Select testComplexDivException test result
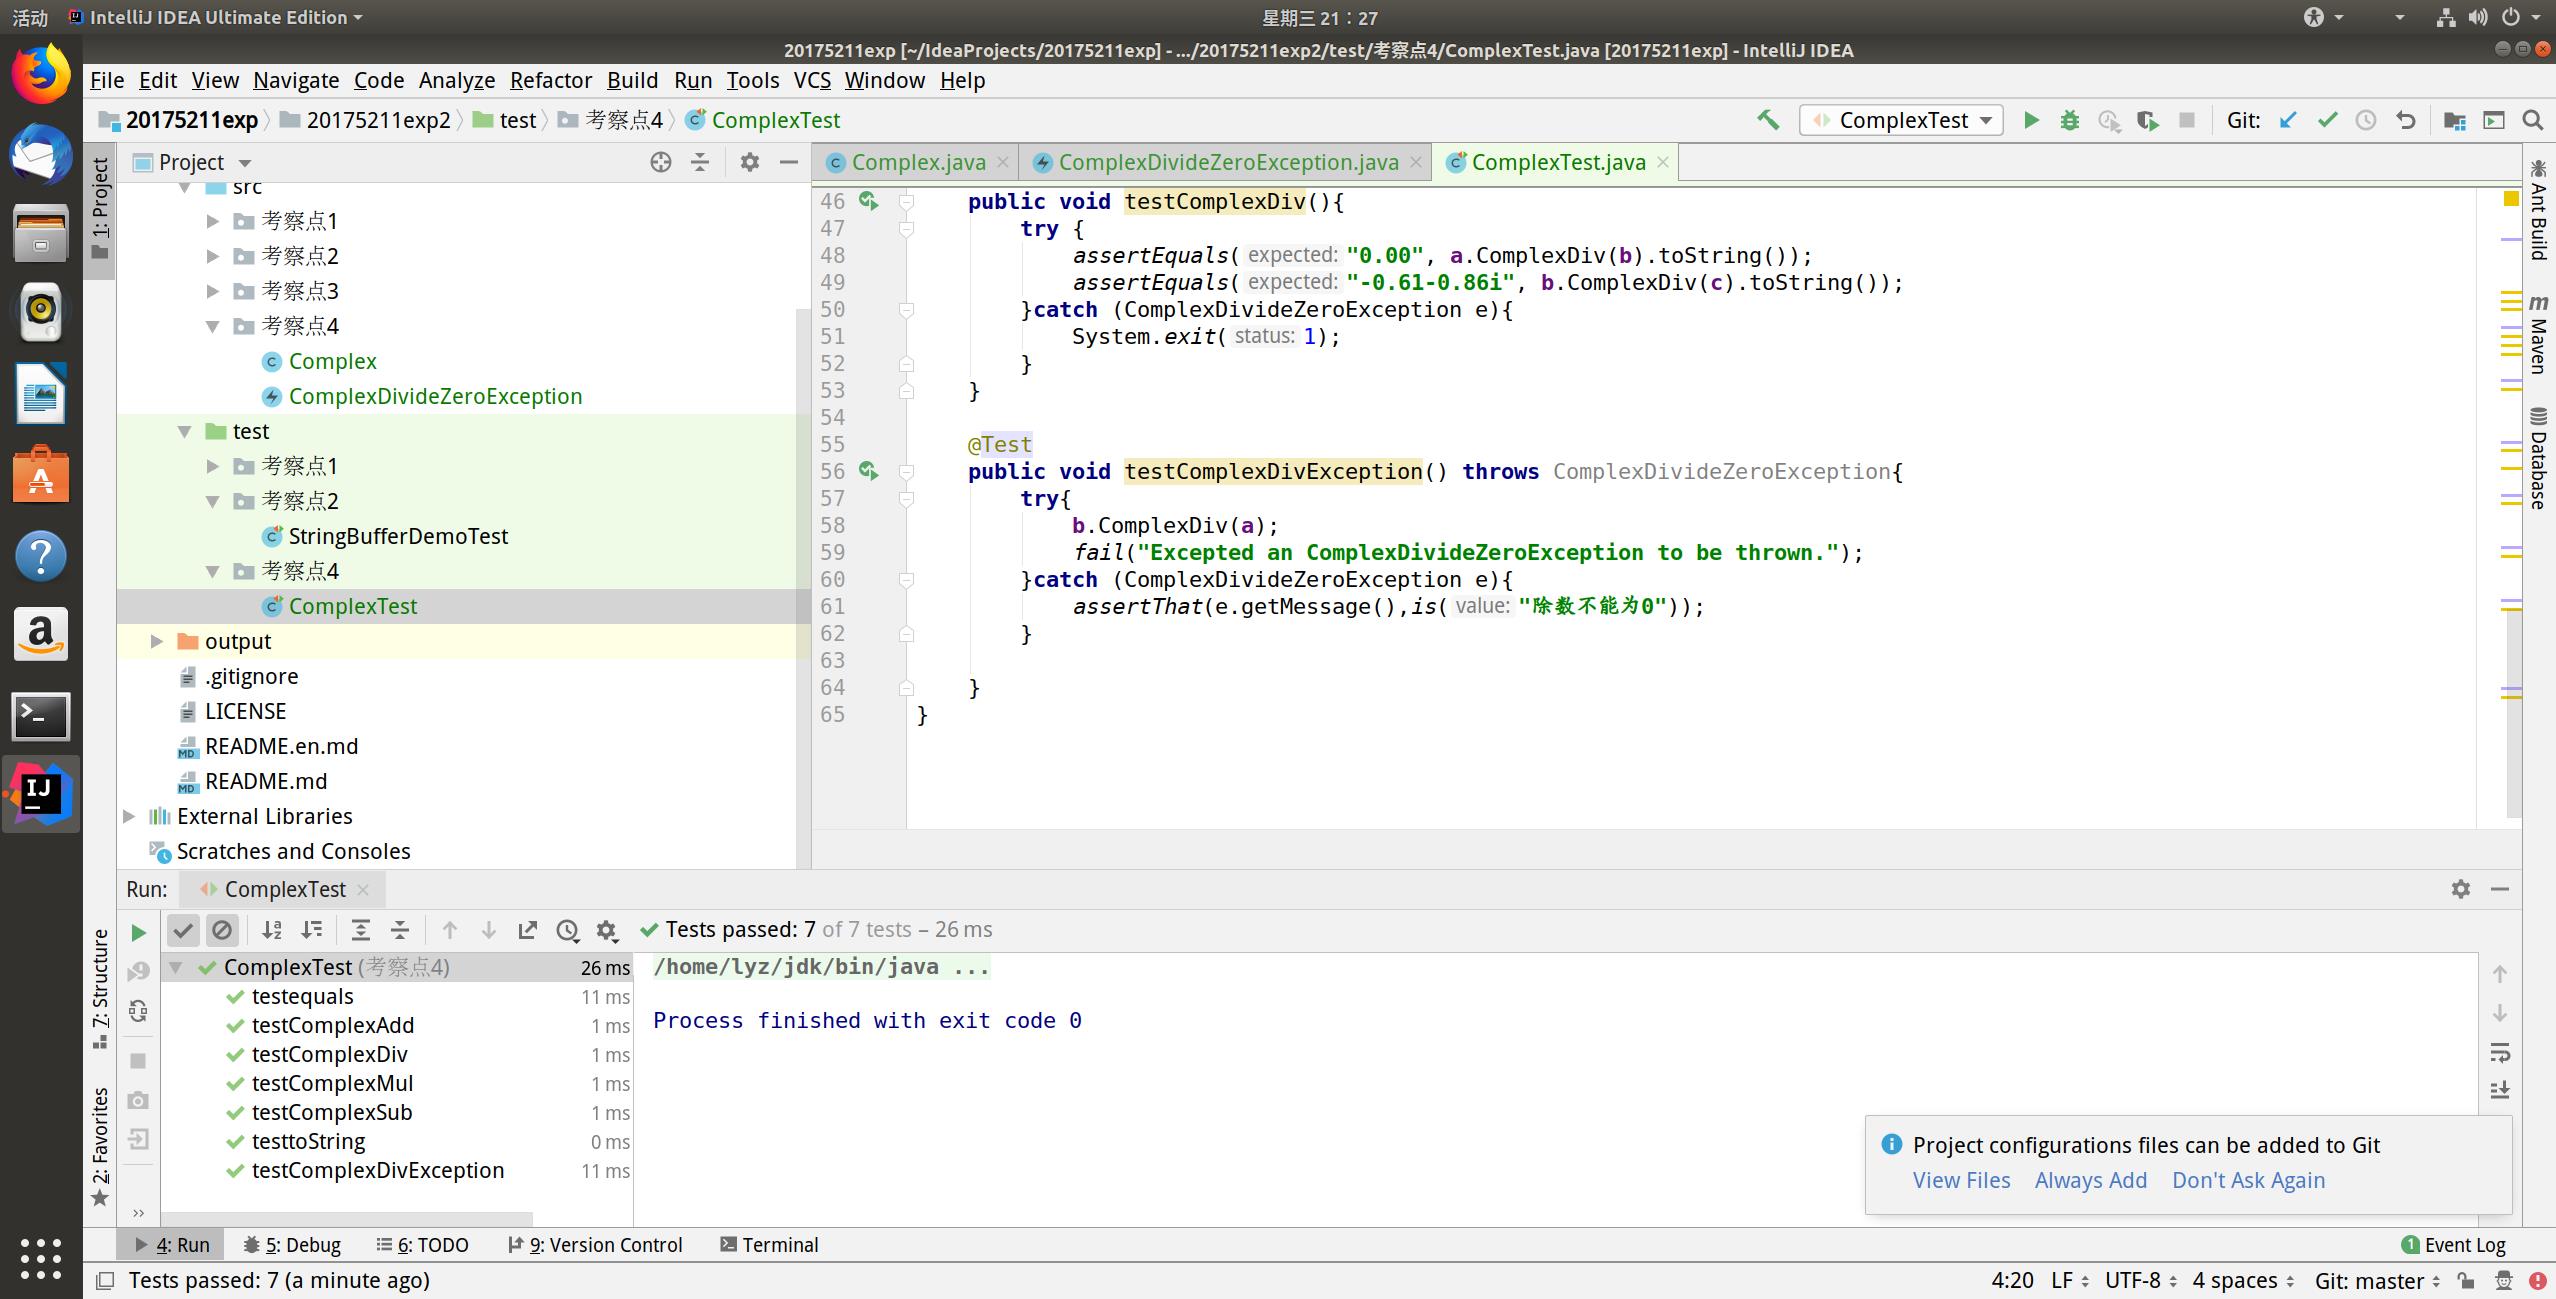Image resolution: width=2556 pixels, height=1299 pixels. [x=378, y=1170]
